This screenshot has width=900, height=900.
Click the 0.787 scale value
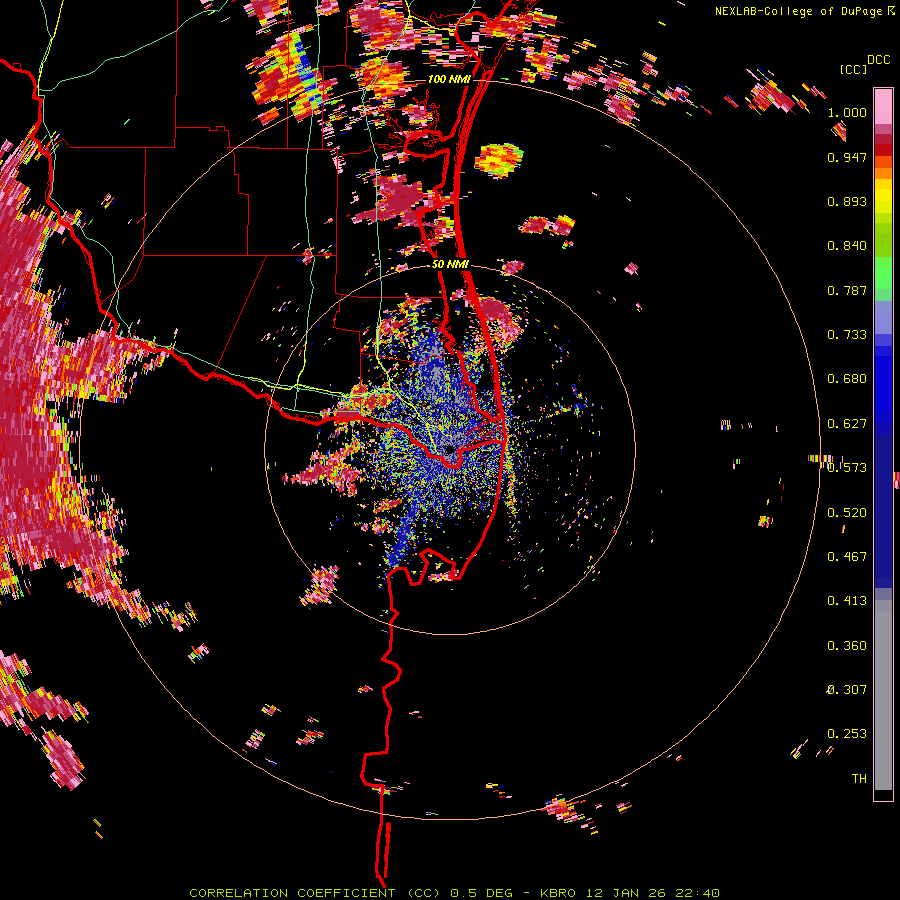(x=847, y=290)
